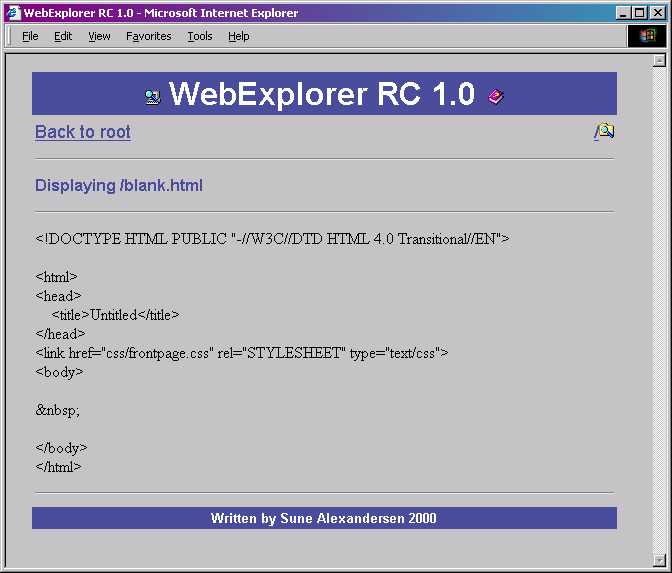Maximize the Internet Explorer window
The image size is (672, 573).
[640, 13]
